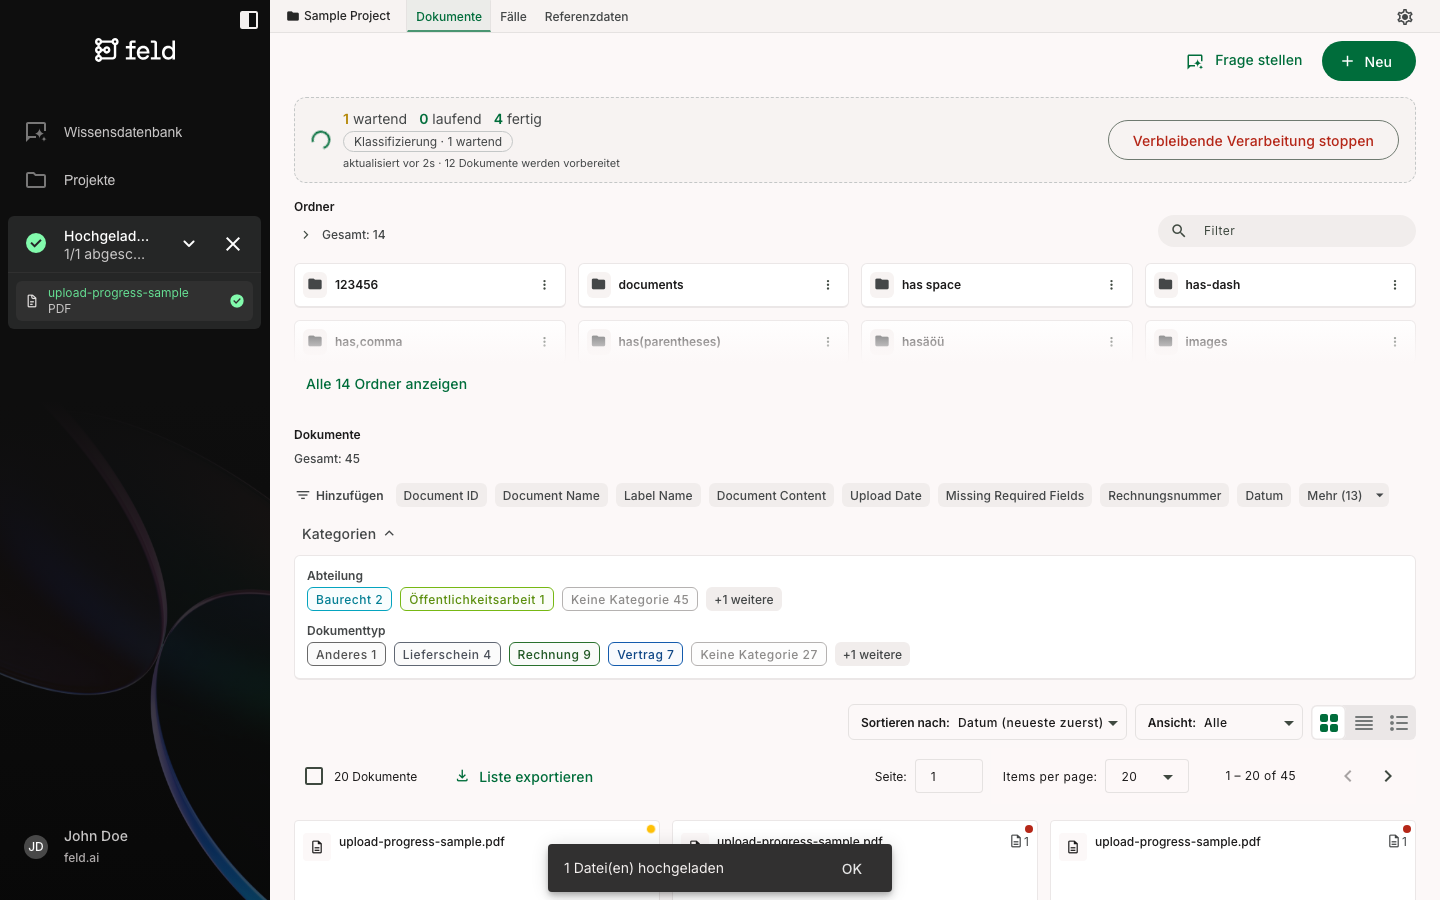This screenshot has height=900, width=1440.
Task: Toggle the Lieferschein 4 chip
Action: [x=447, y=655]
